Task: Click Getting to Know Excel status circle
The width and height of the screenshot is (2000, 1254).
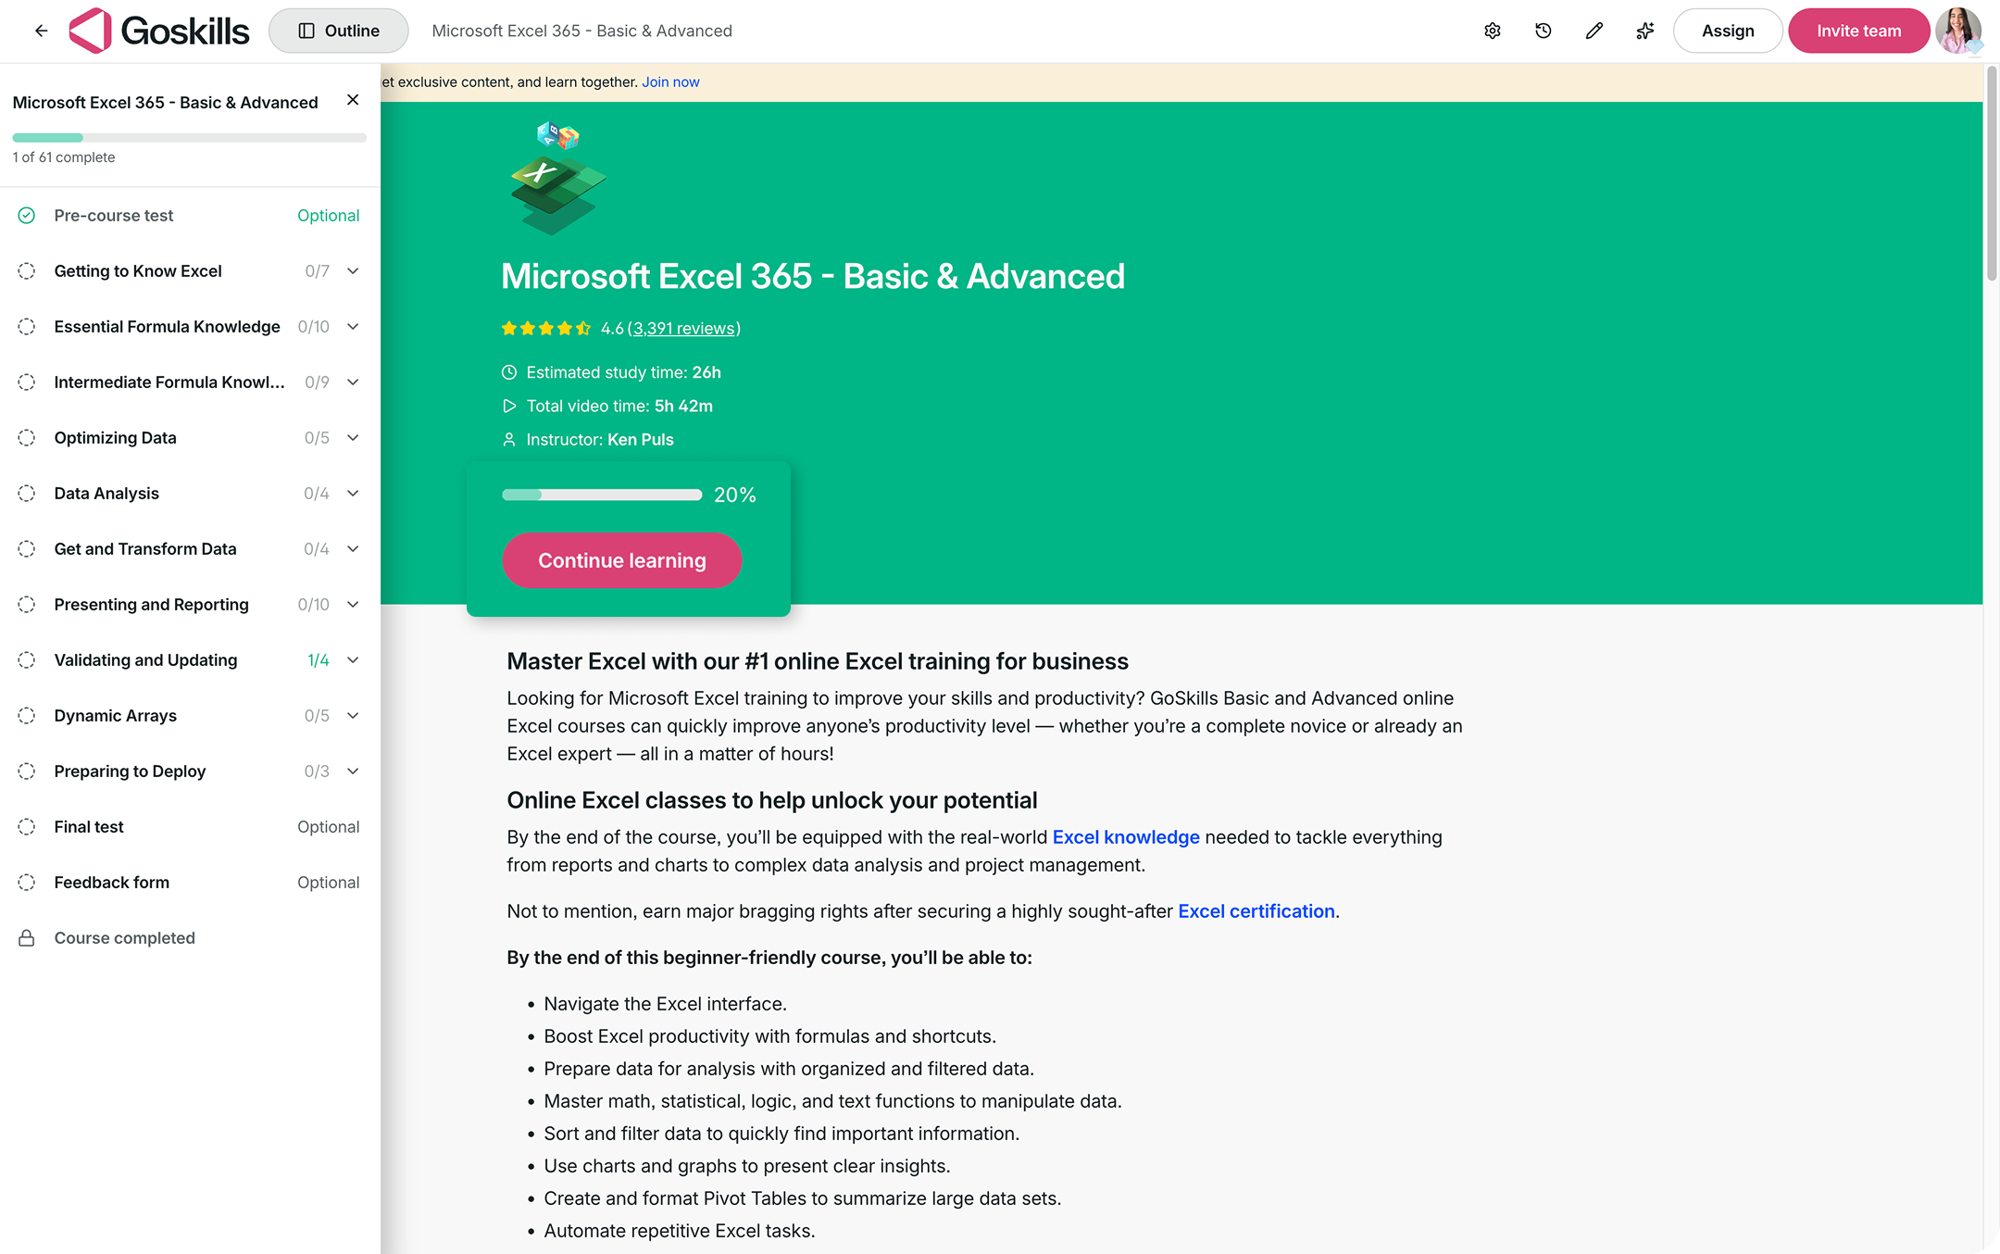Action: point(27,271)
